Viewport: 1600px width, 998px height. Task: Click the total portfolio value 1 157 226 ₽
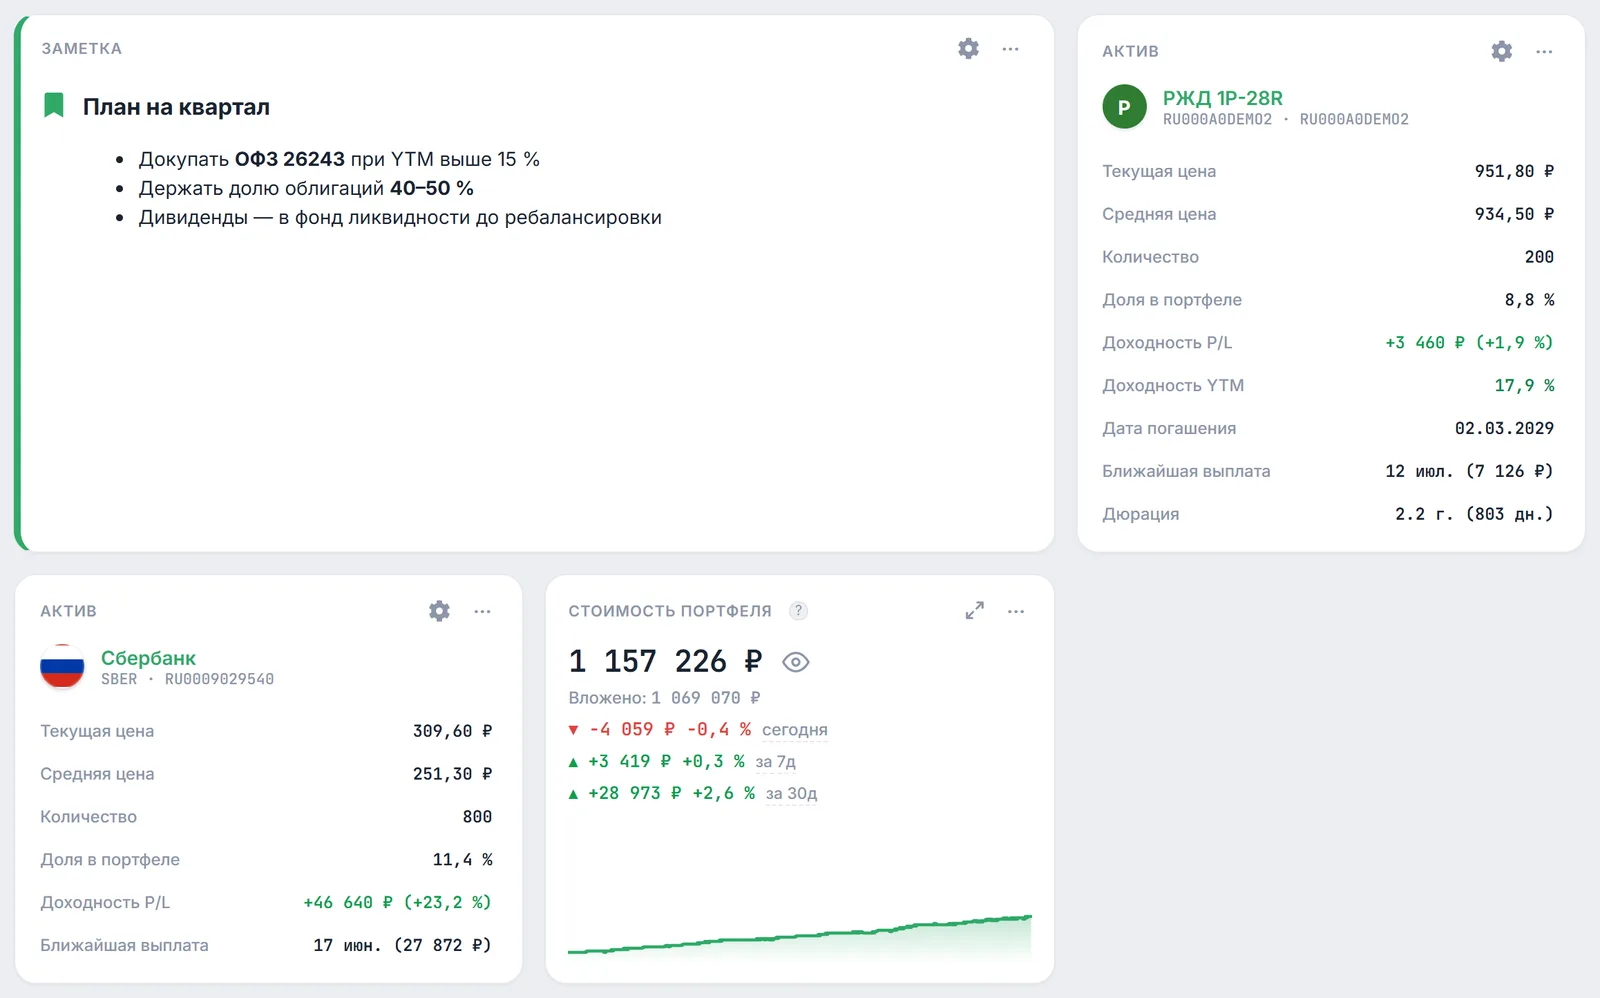tap(665, 661)
